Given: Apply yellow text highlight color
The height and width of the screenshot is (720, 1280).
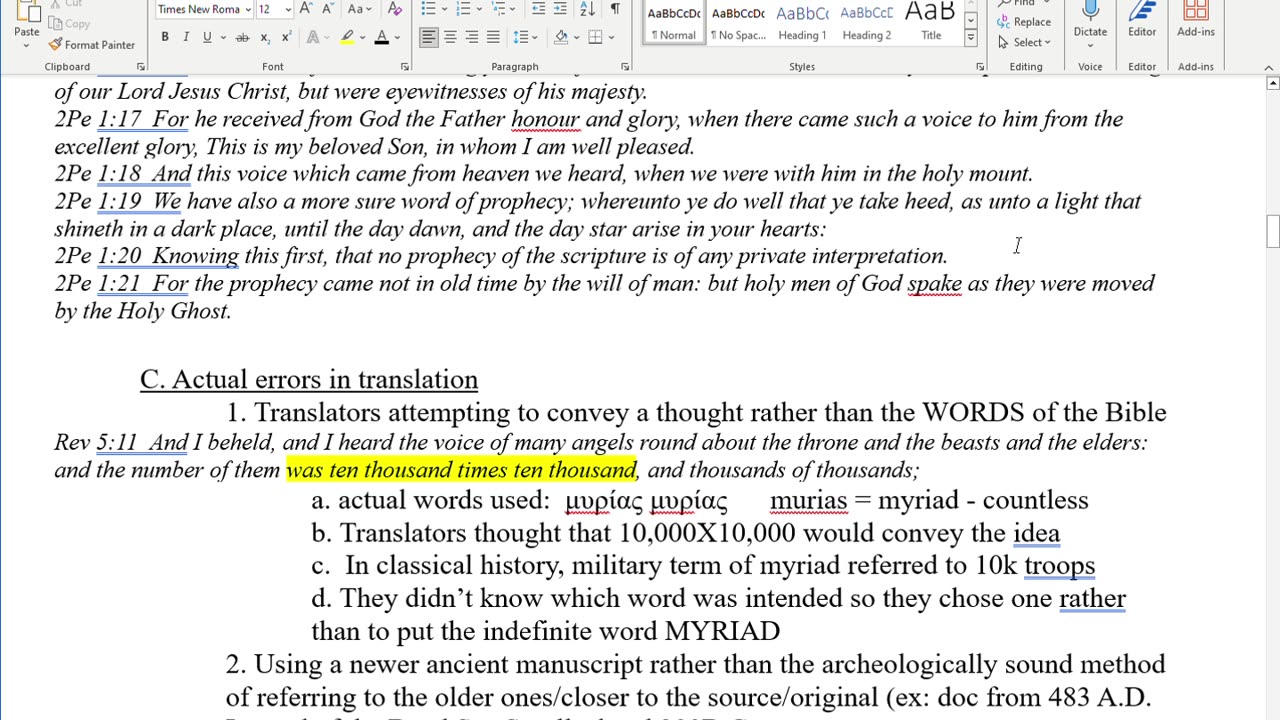Looking at the screenshot, I should tap(347, 38).
